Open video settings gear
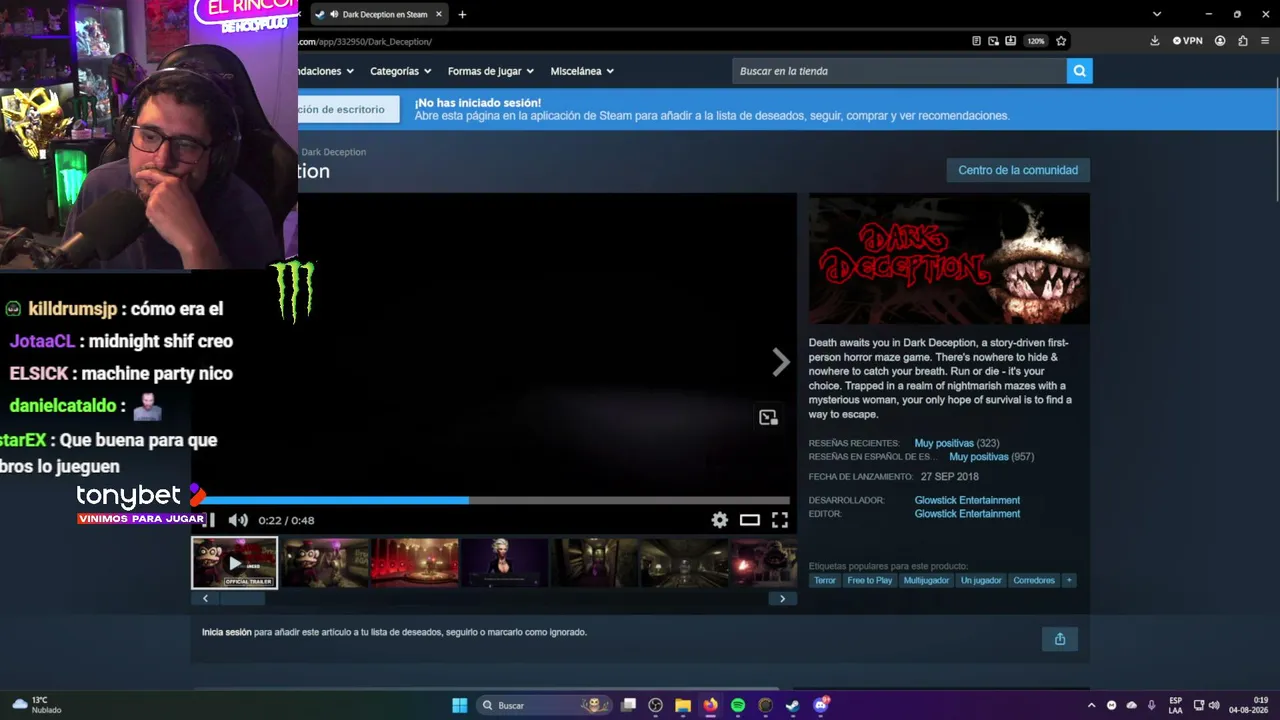1280x720 pixels. tap(720, 520)
